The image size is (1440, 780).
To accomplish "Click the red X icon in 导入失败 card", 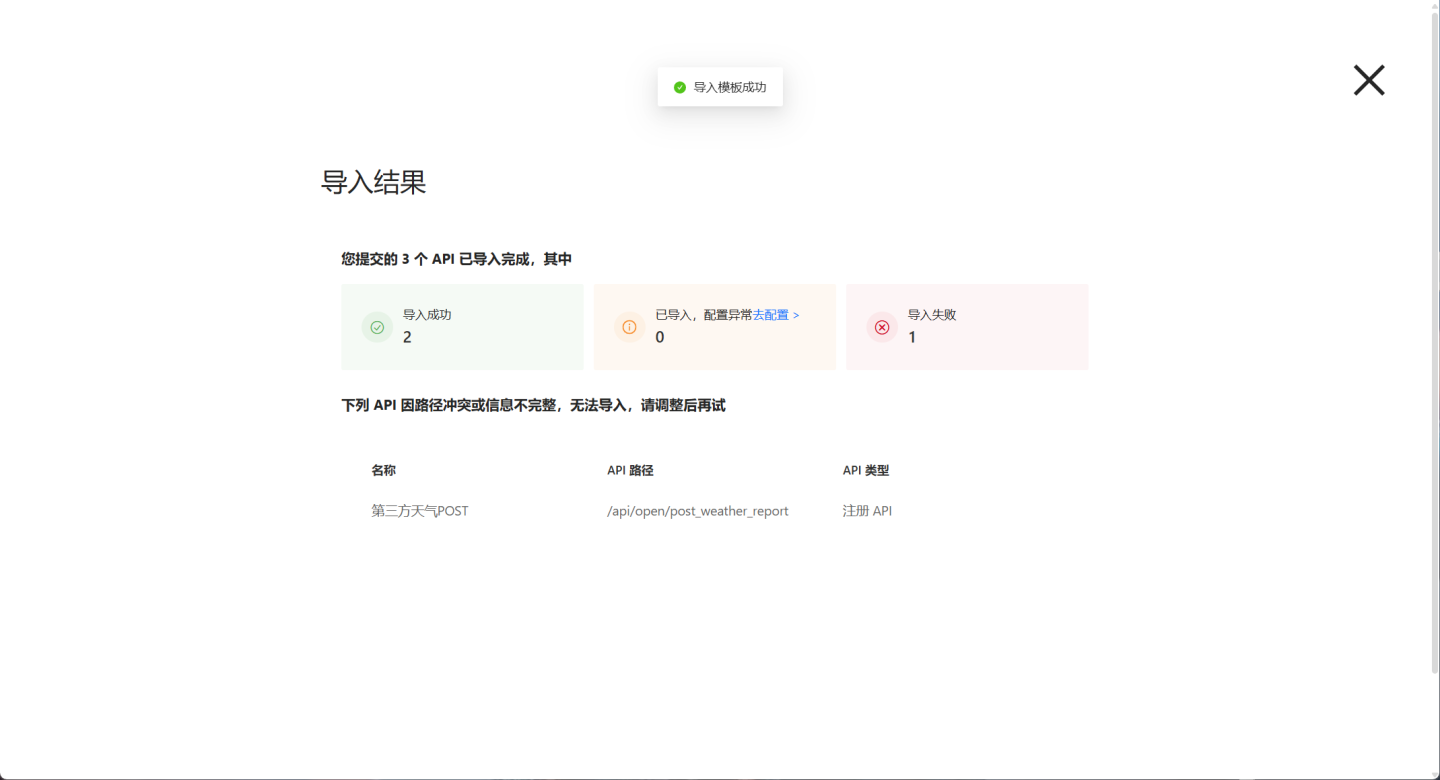I will pyautogui.click(x=882, y=327).
